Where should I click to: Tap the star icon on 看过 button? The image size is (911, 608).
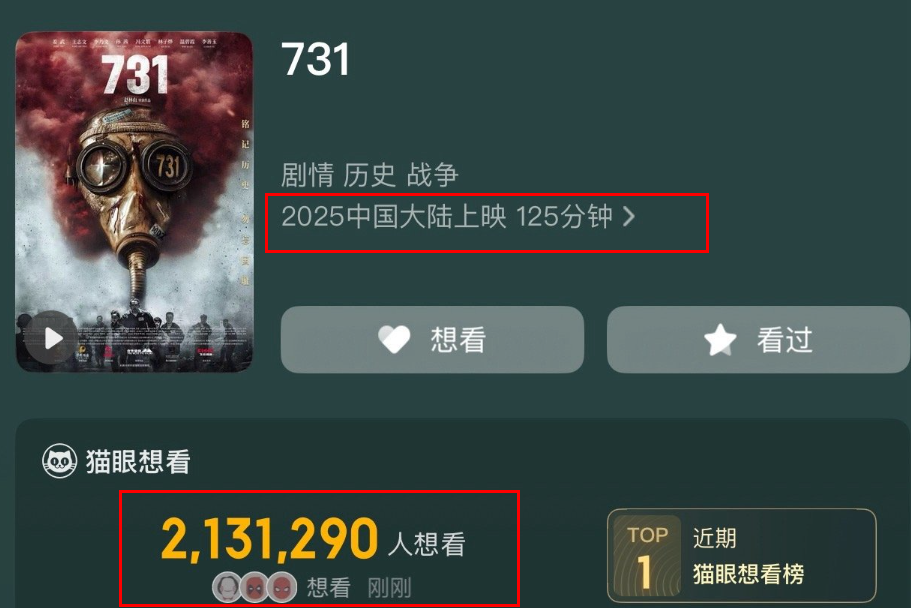click(720, 339)
